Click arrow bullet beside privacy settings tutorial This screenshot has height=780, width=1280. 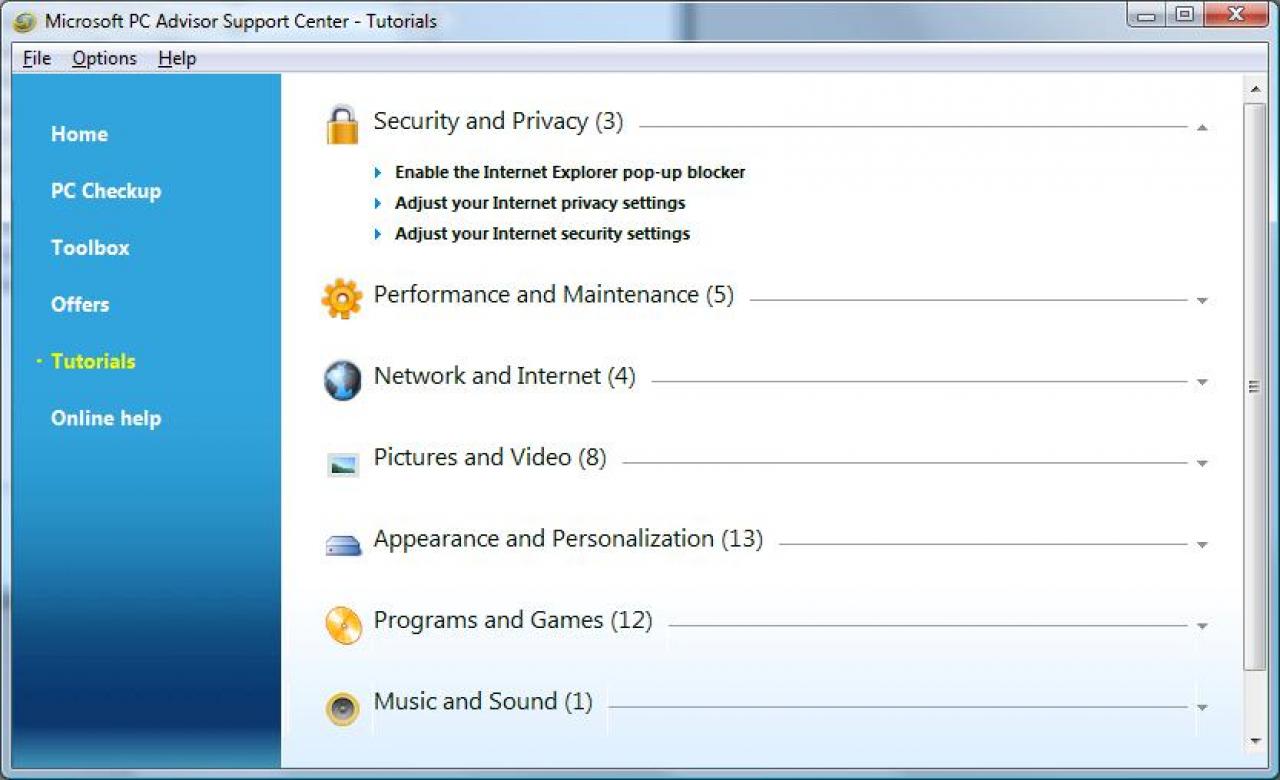click(x=378, y=203)
